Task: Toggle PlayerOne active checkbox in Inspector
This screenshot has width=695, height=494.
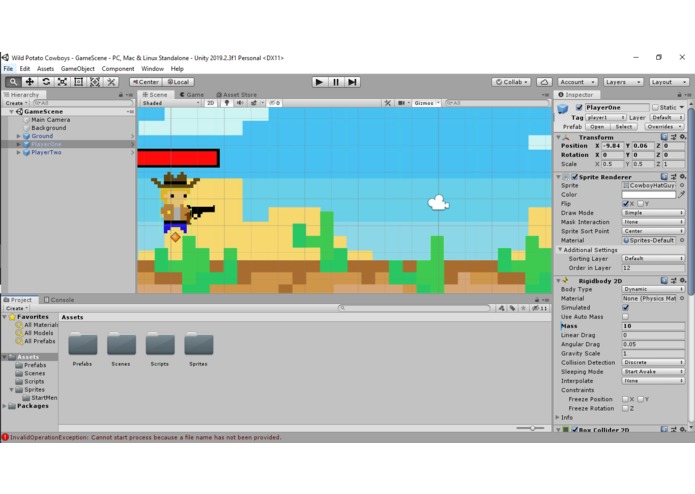Action: [579, 107]
